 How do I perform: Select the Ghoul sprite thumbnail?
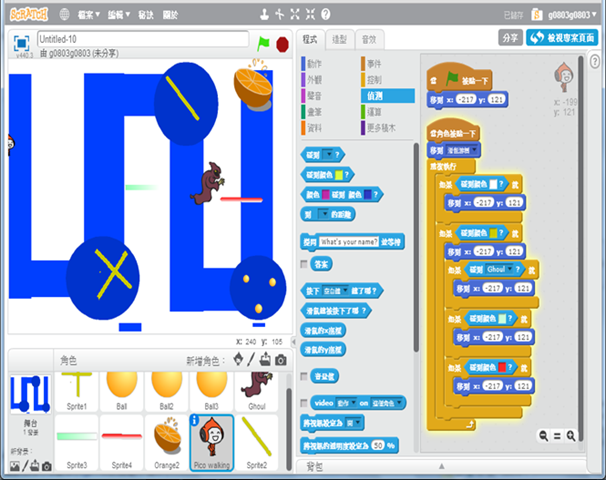pos(257,391)
